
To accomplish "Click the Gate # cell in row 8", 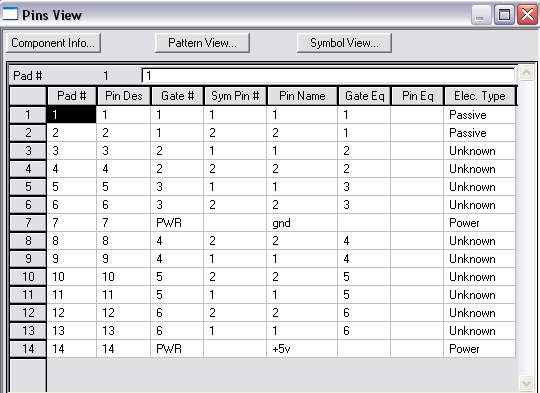I will click(177, 240).
